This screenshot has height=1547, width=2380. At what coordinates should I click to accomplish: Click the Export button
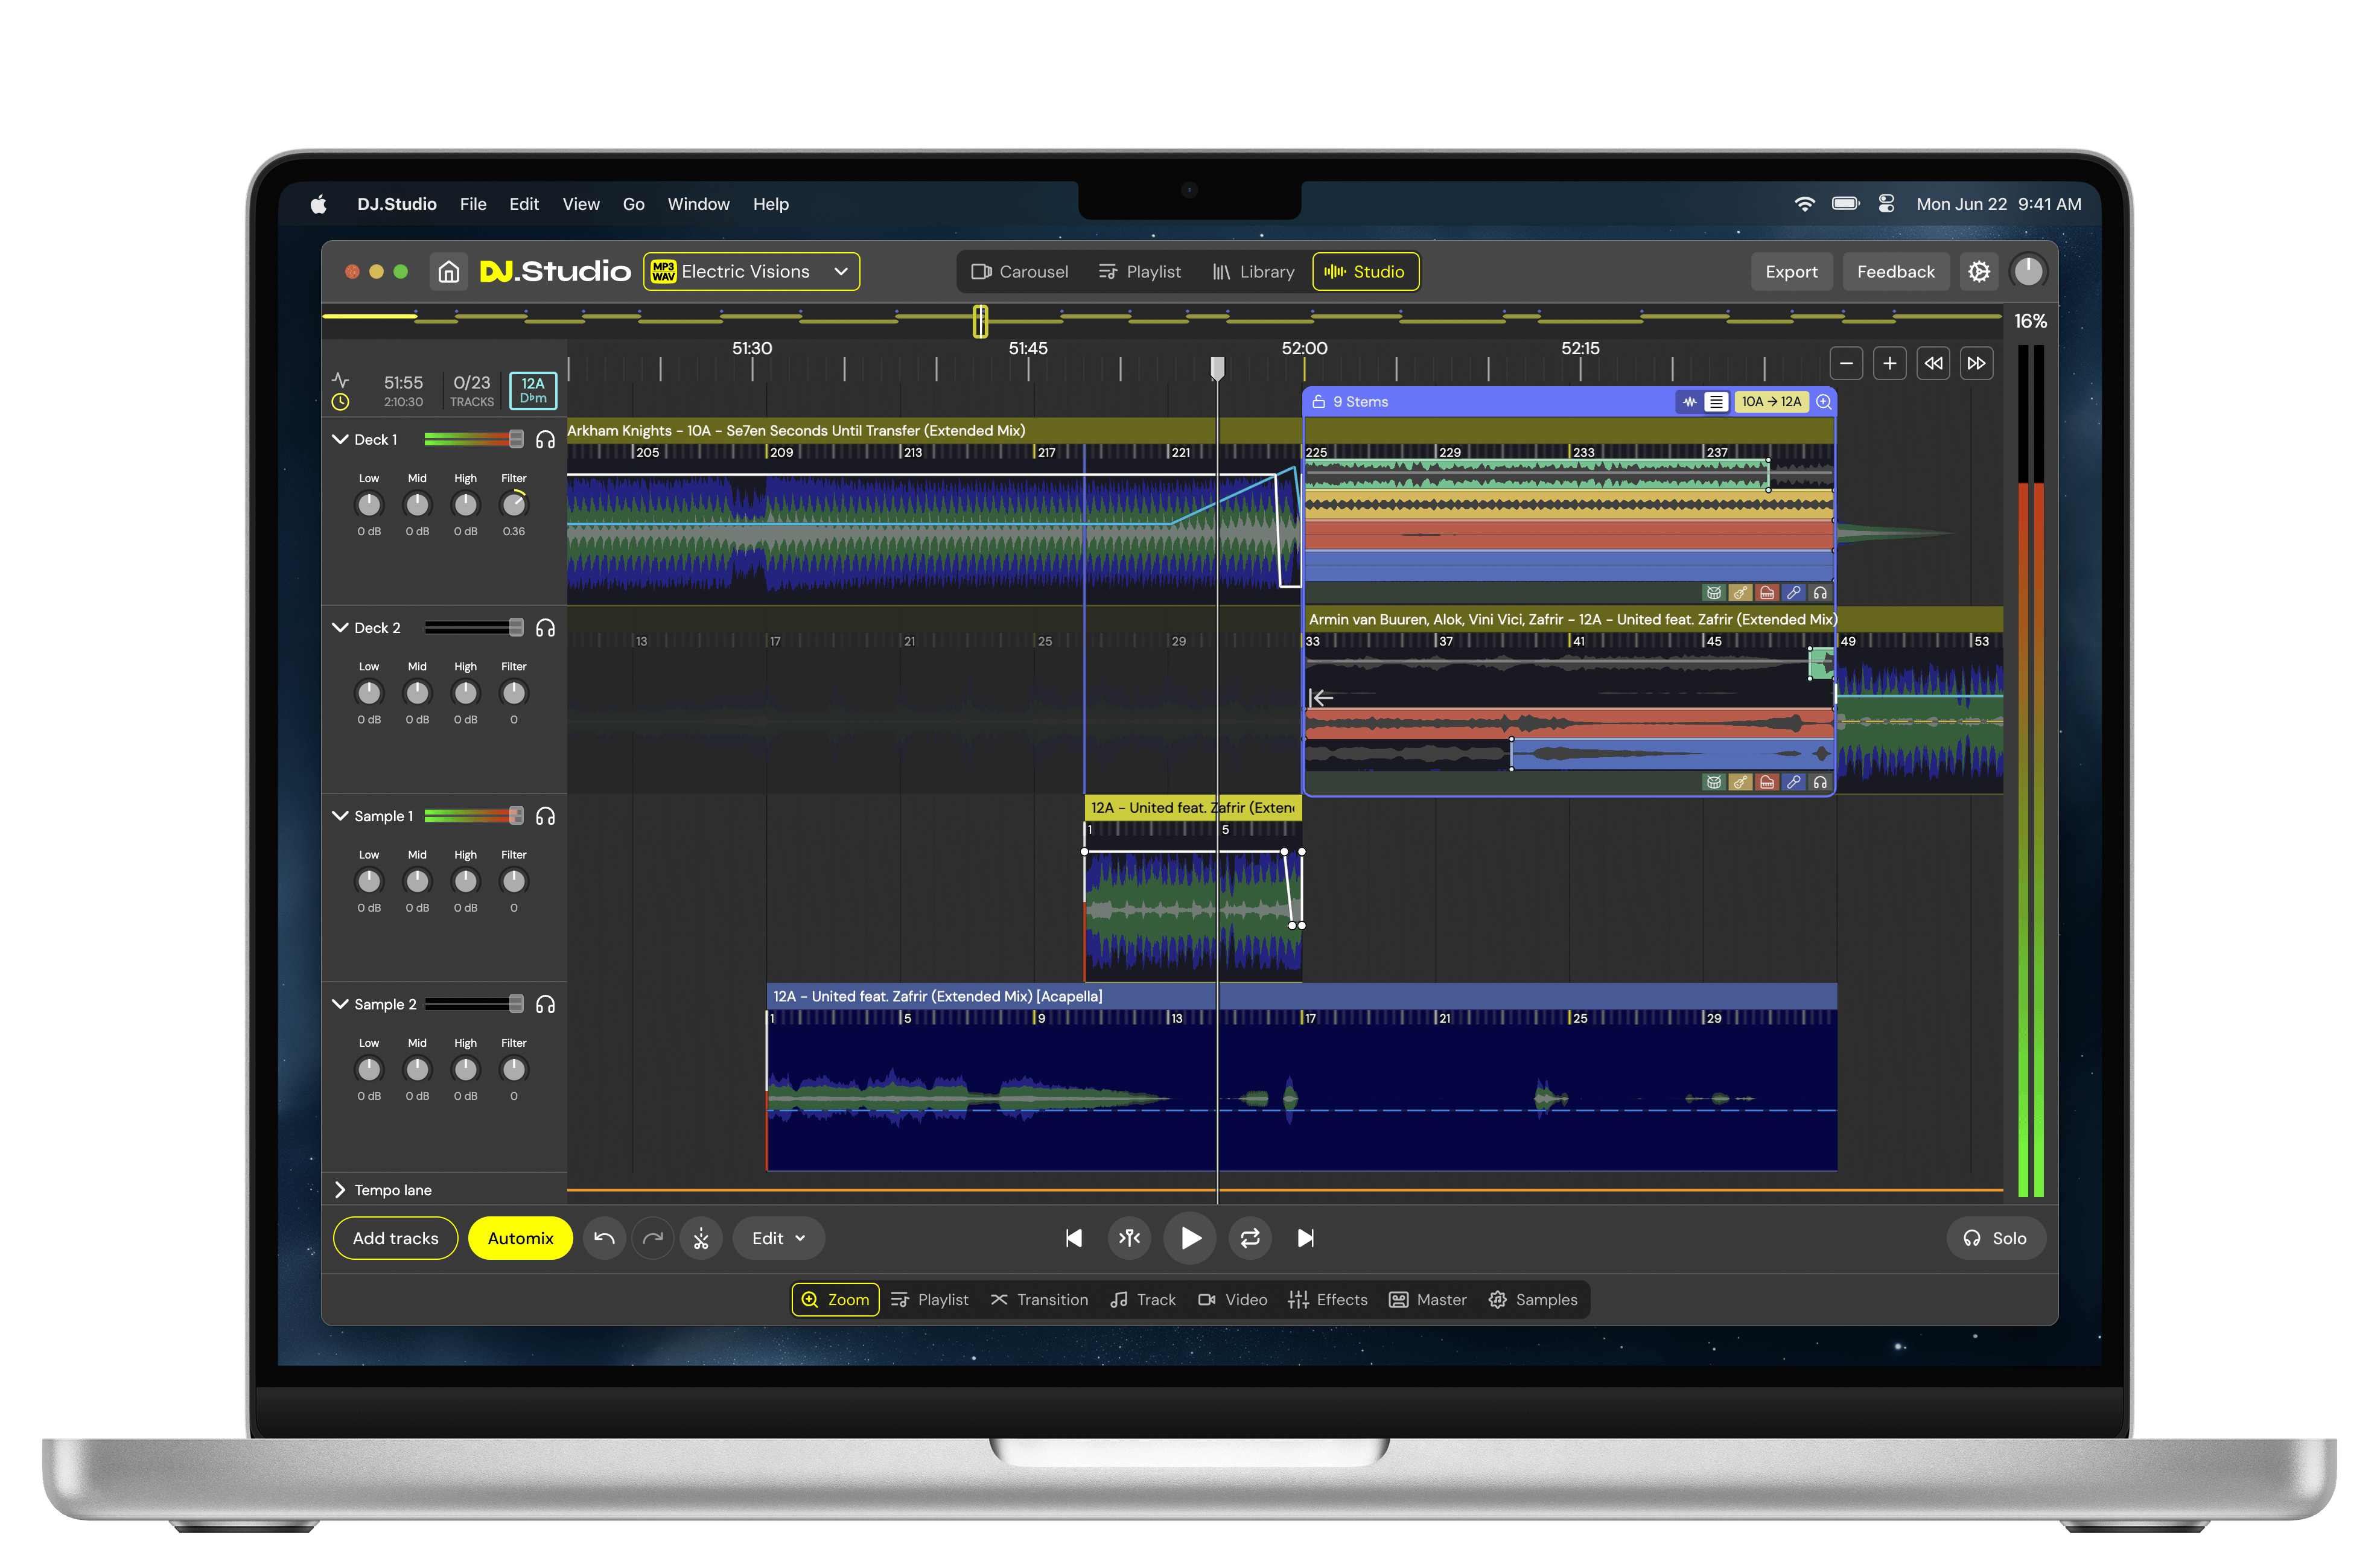click(1791, 271)
